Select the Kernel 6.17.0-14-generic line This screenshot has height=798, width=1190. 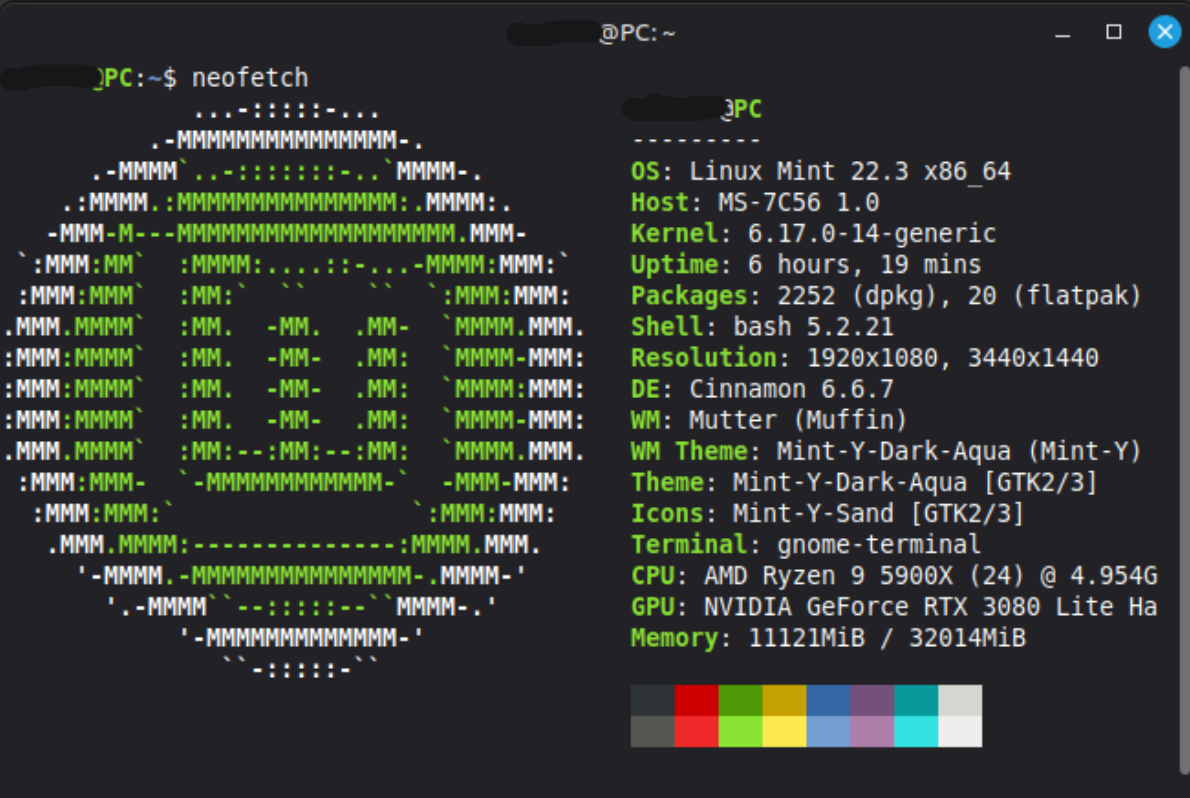(813, 234)
